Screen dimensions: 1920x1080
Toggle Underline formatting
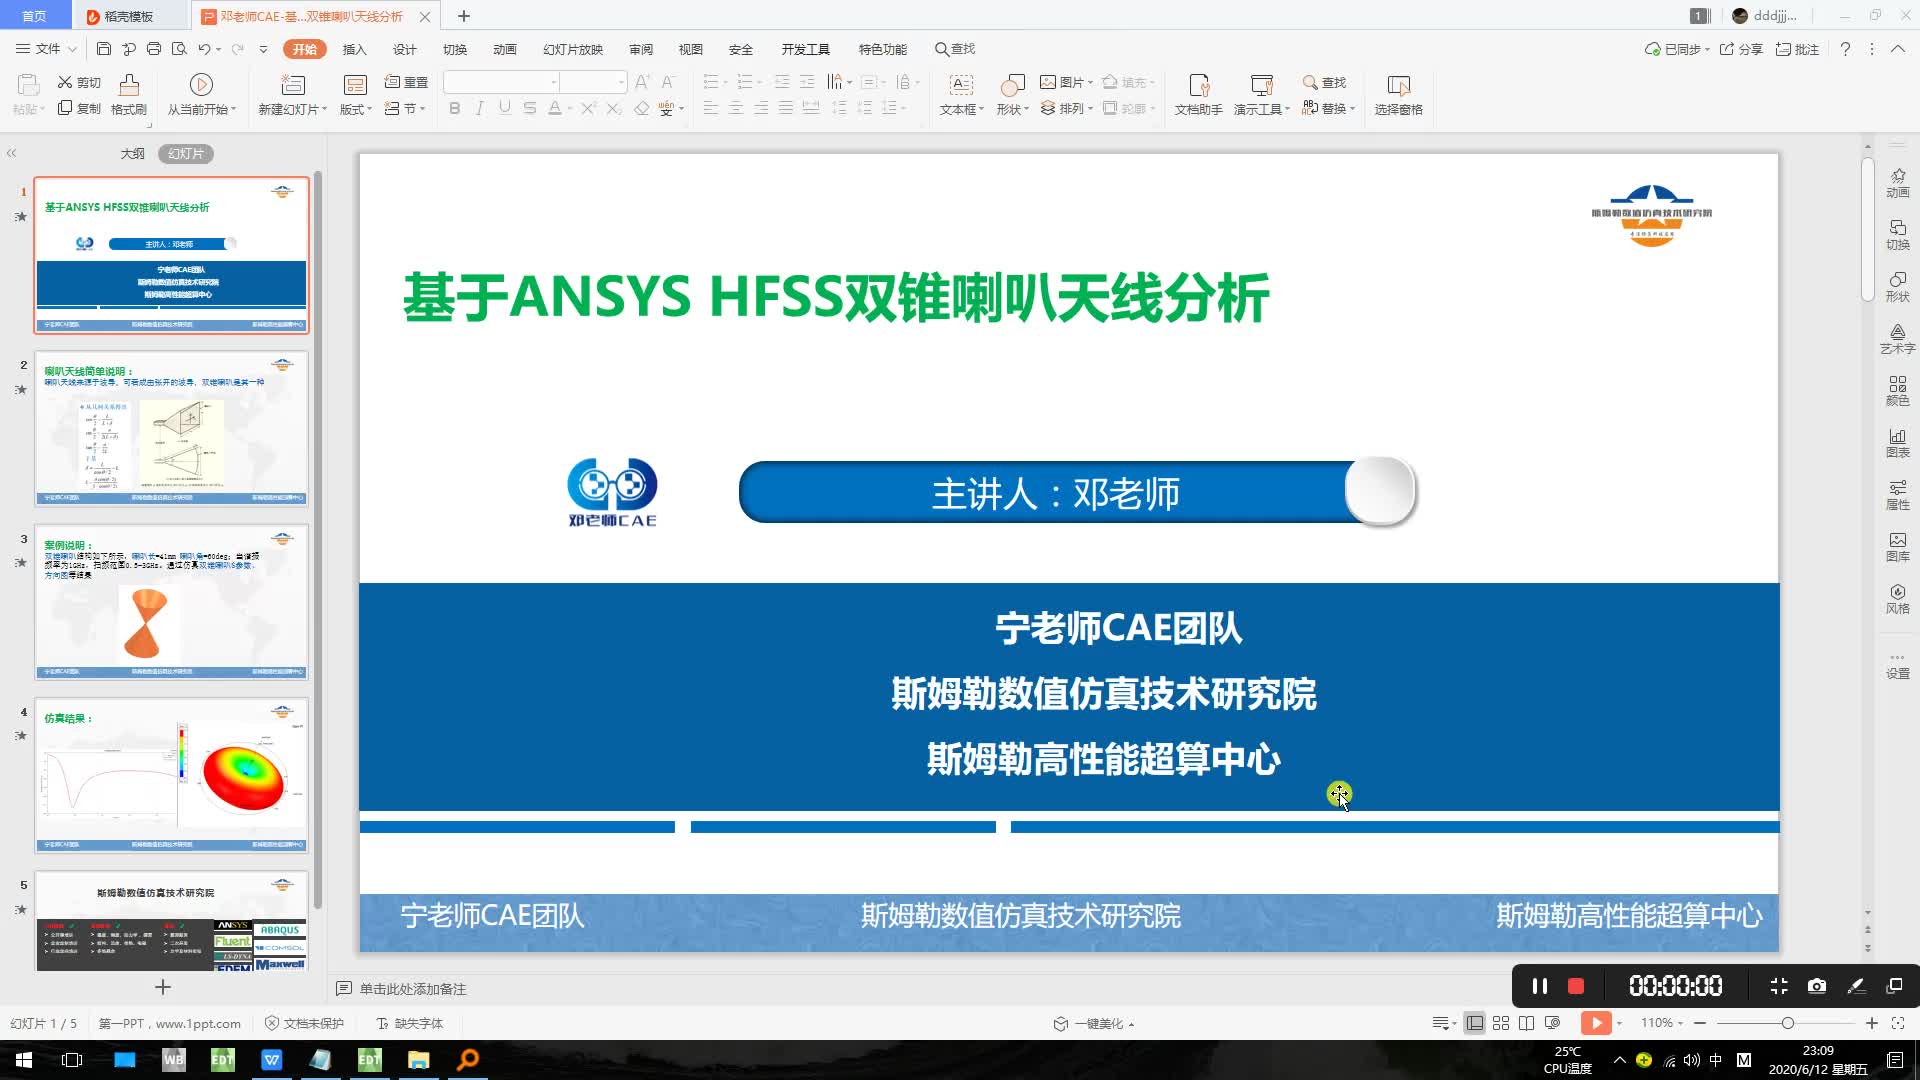pos(505,108)
